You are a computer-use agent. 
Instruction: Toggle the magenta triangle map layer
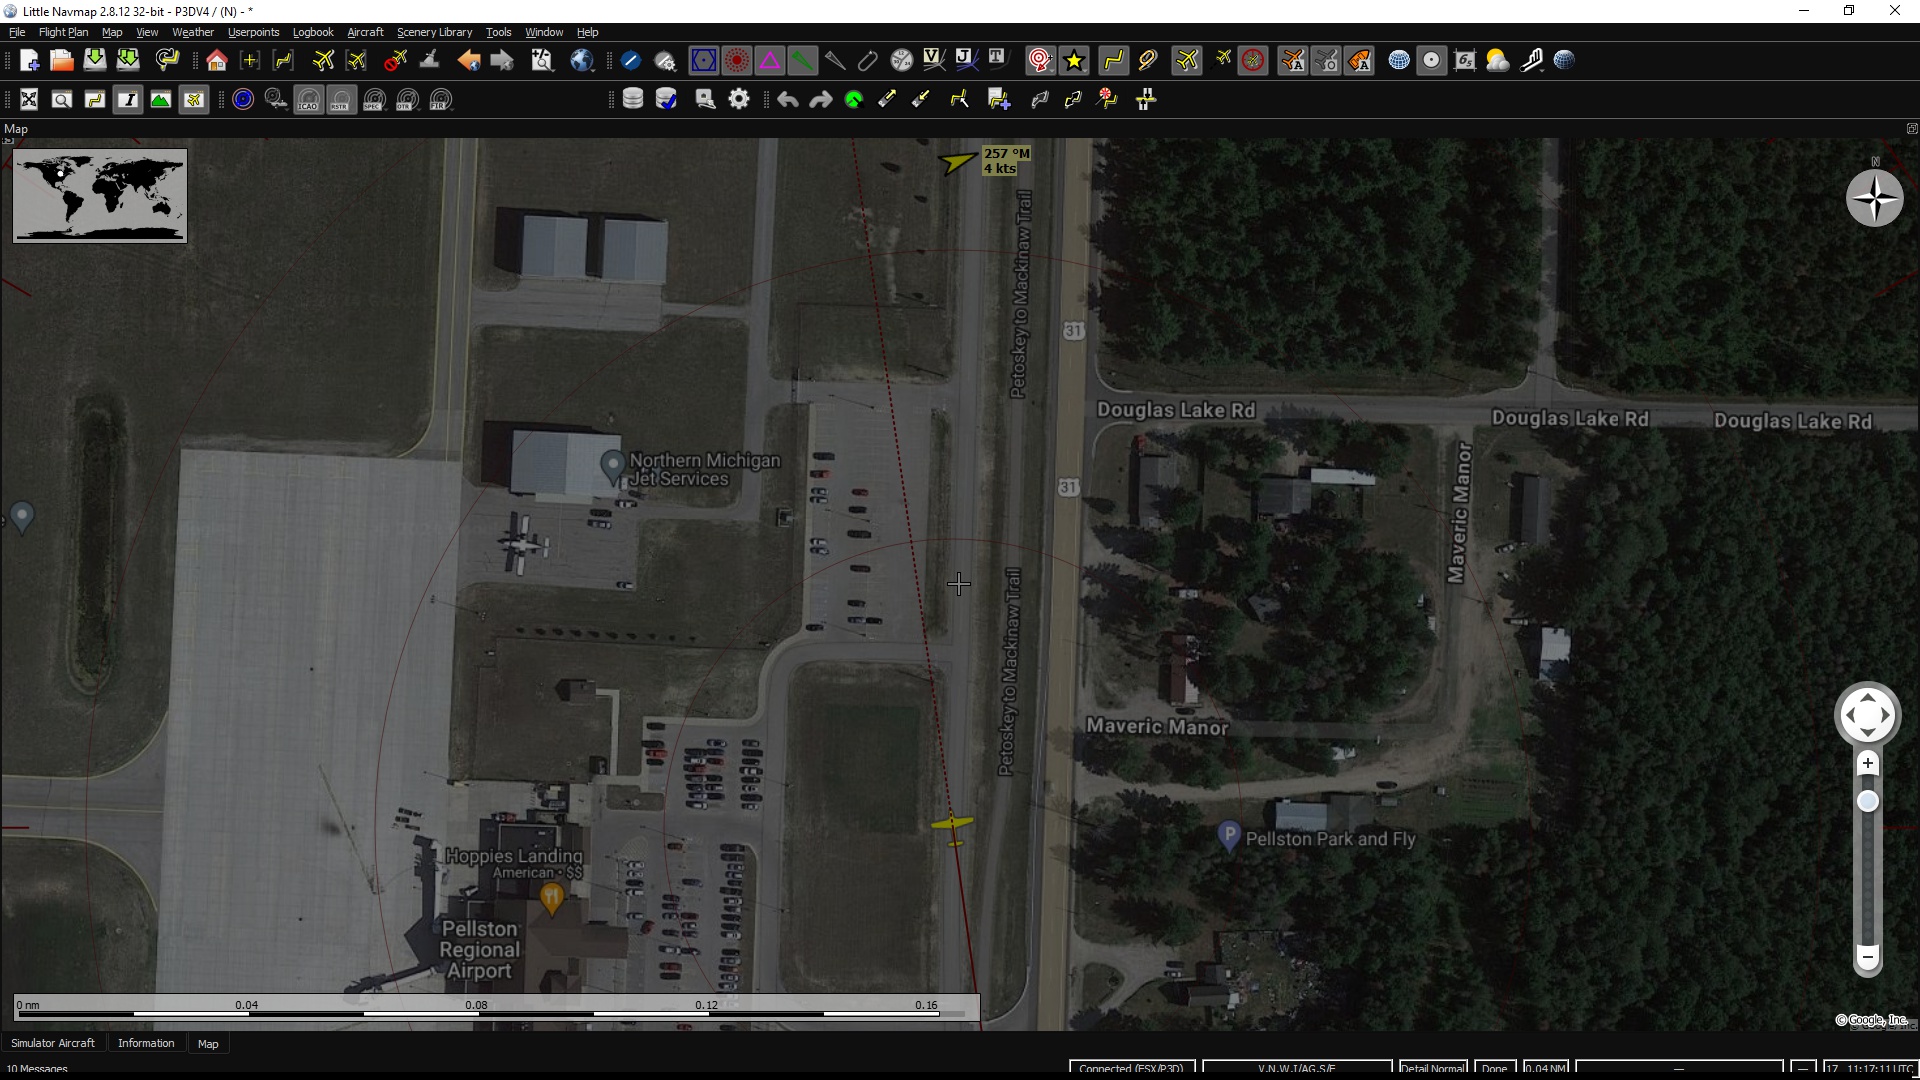770,61
